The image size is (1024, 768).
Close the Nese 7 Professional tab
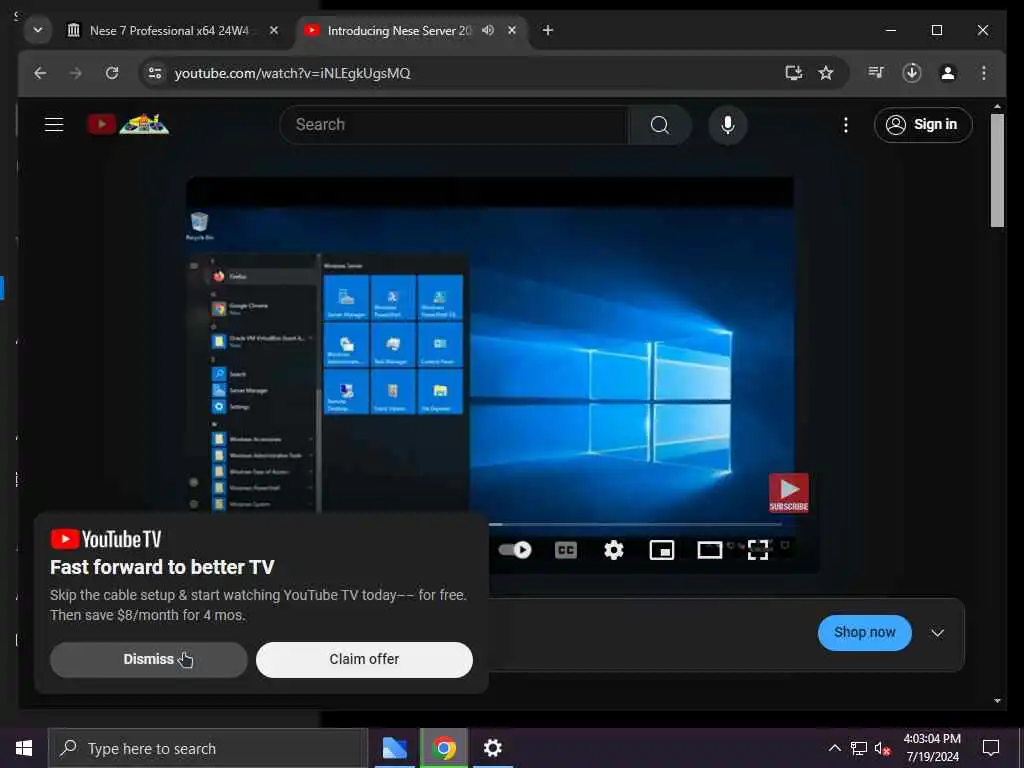274,31
